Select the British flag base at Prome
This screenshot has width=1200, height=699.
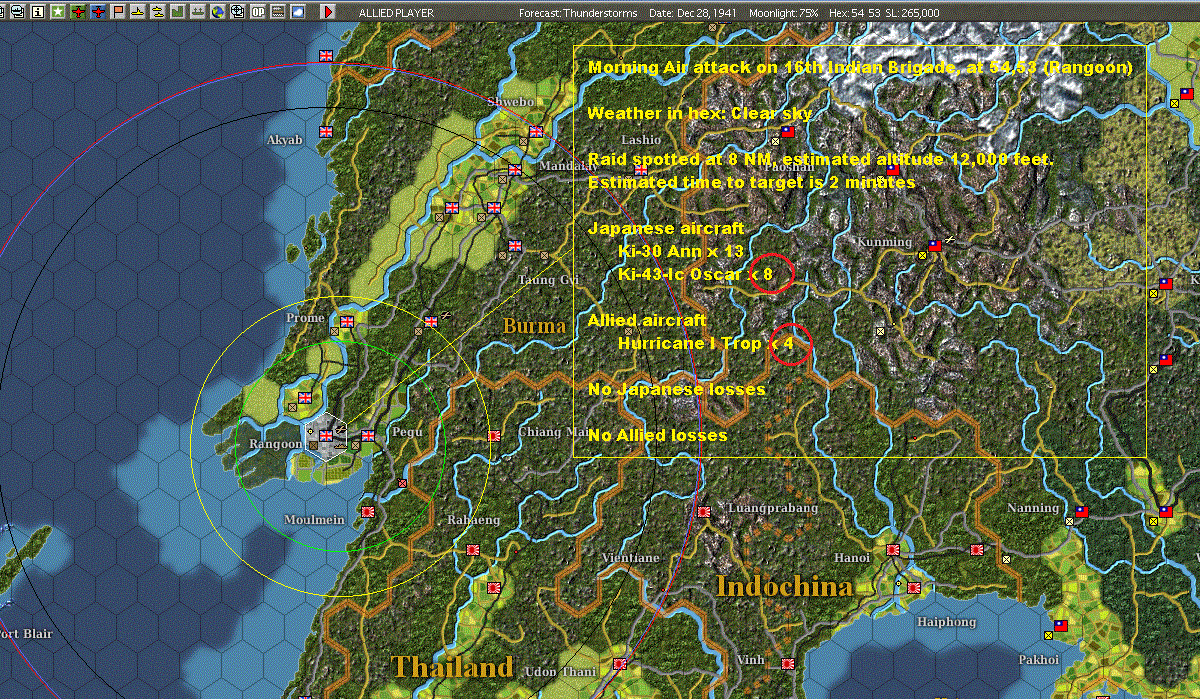click(x=347, y=322)
